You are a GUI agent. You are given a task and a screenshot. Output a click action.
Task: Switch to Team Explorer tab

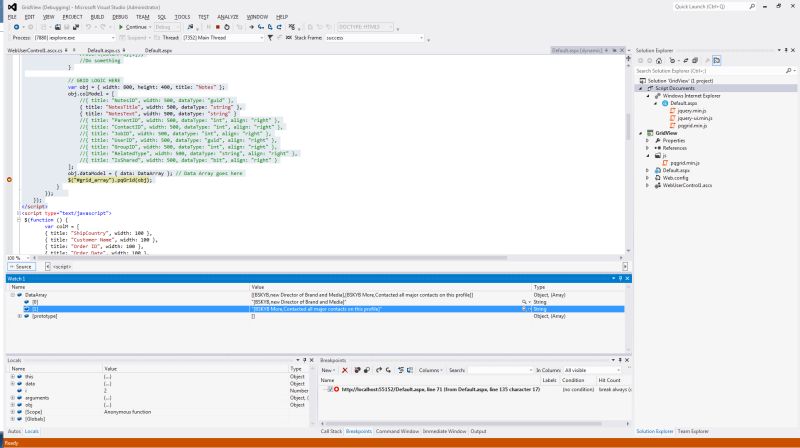(x=693, y=431)
